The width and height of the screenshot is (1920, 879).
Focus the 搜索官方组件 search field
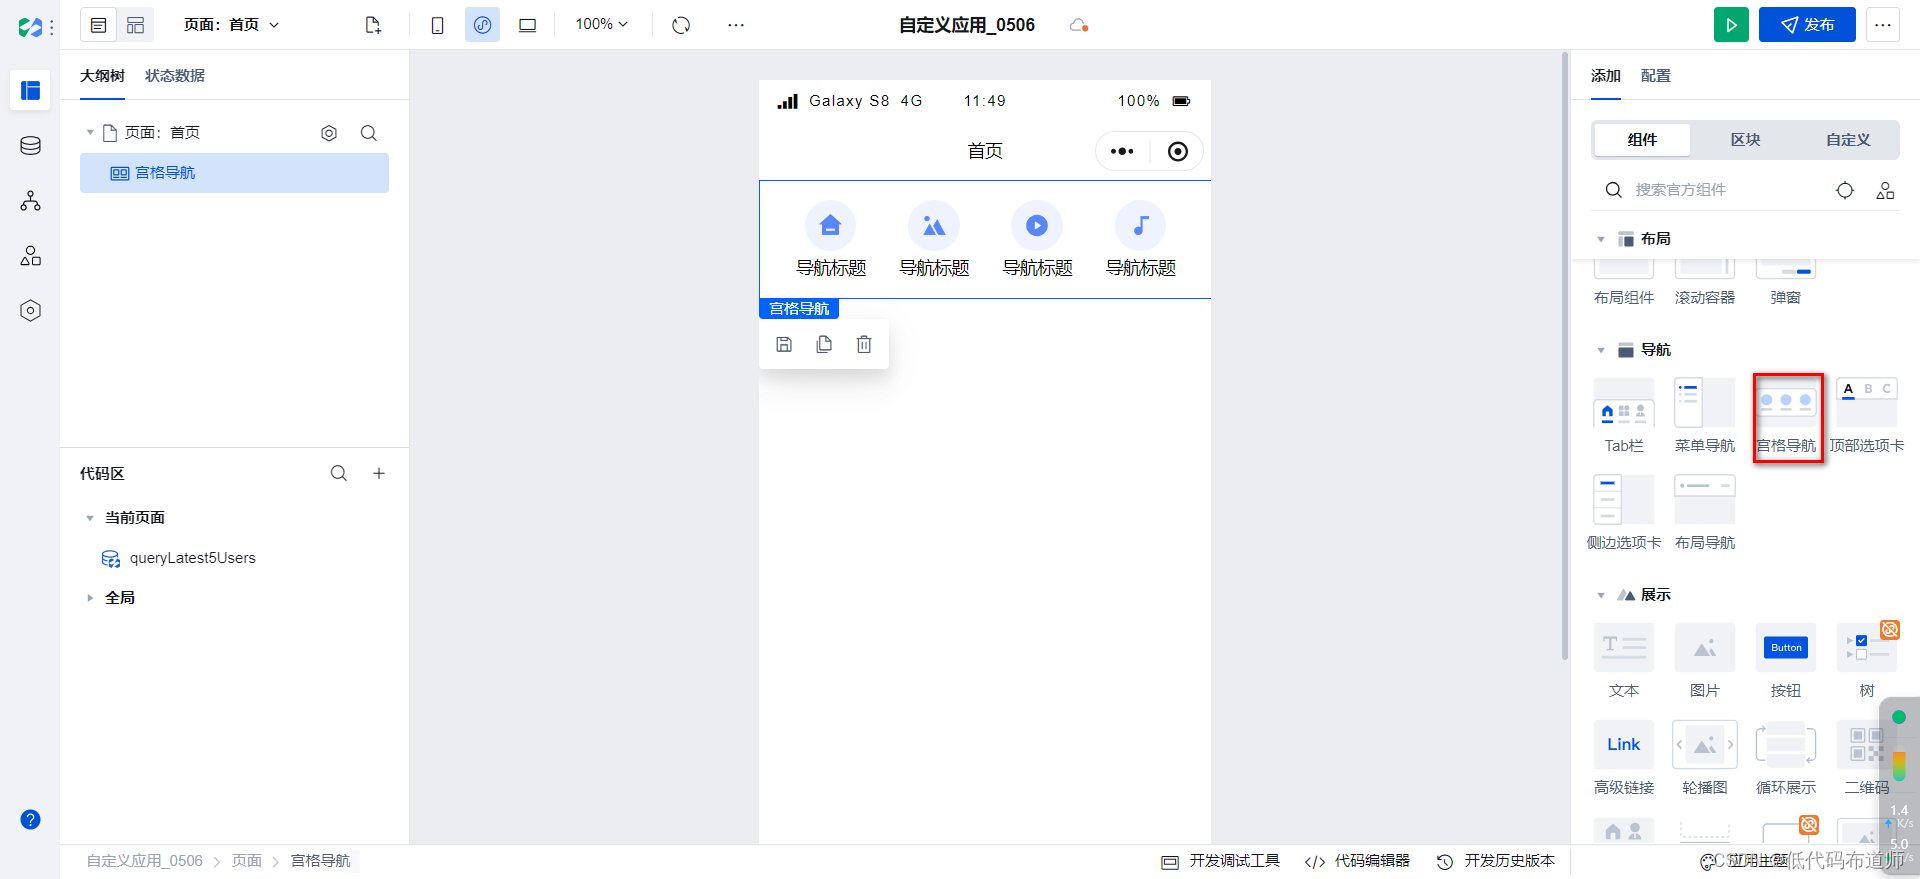coord(1715,190)
